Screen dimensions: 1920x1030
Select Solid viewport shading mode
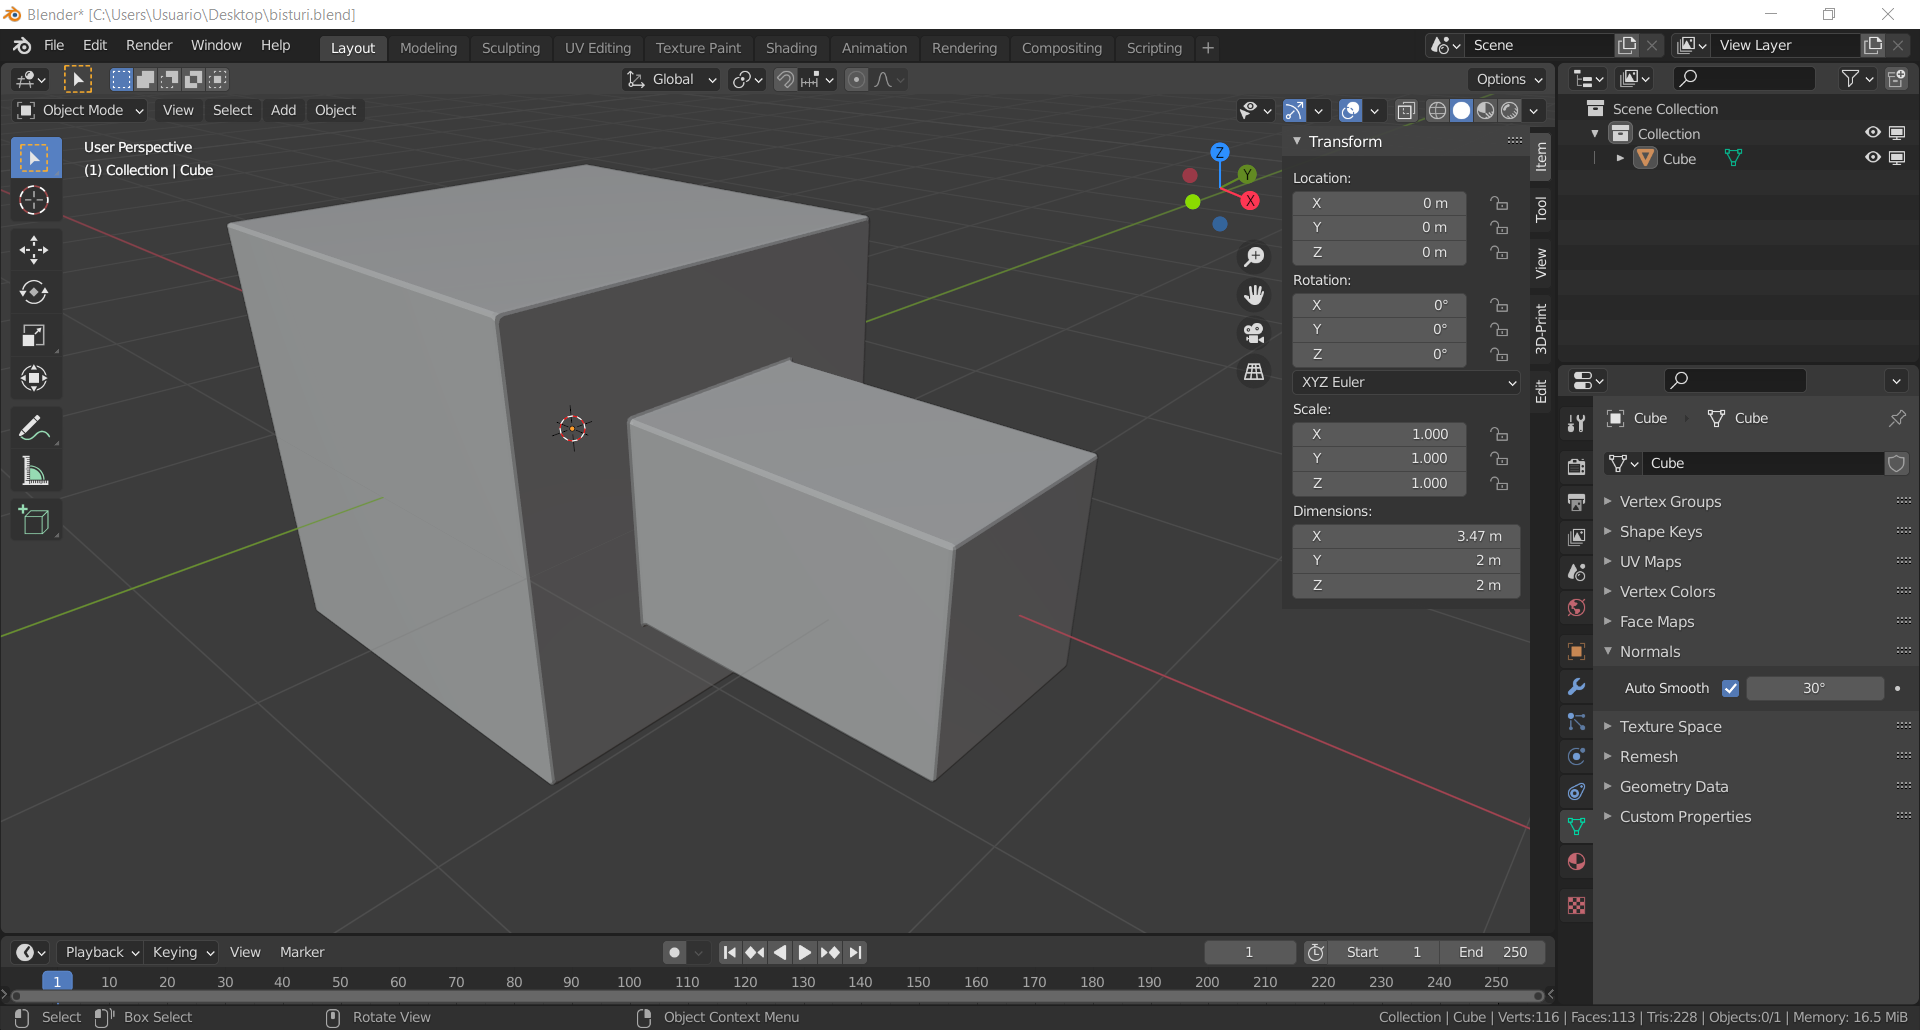[x=1461, y=110]
